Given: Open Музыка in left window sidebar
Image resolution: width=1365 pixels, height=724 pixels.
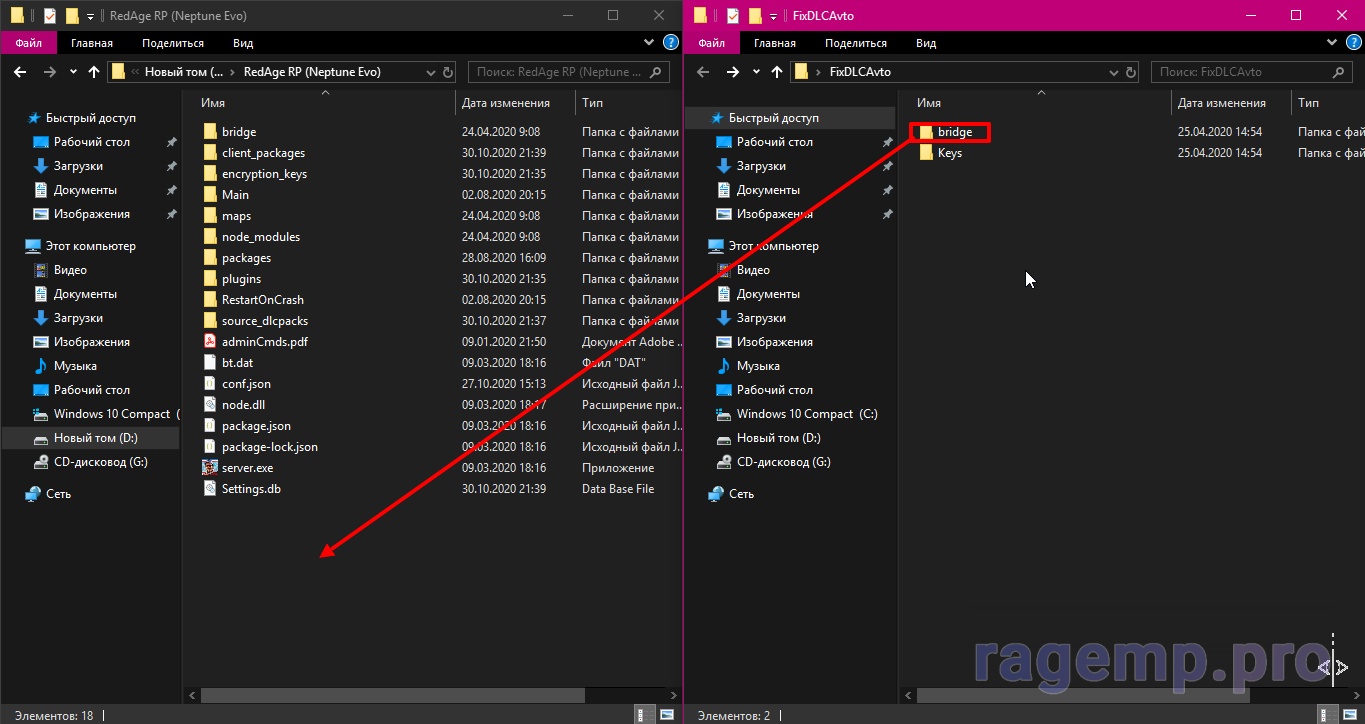Looking at the screenshot, I should 75,366.
